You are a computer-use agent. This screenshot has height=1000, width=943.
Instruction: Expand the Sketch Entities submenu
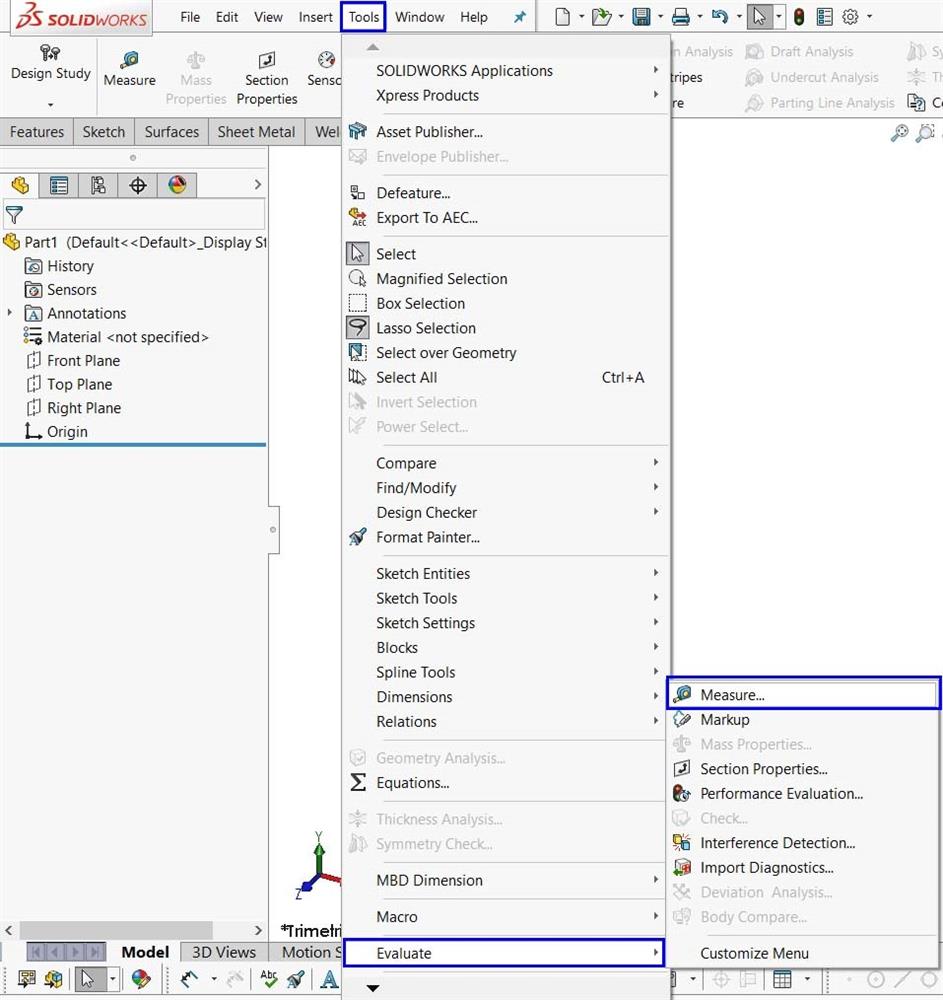508,574
